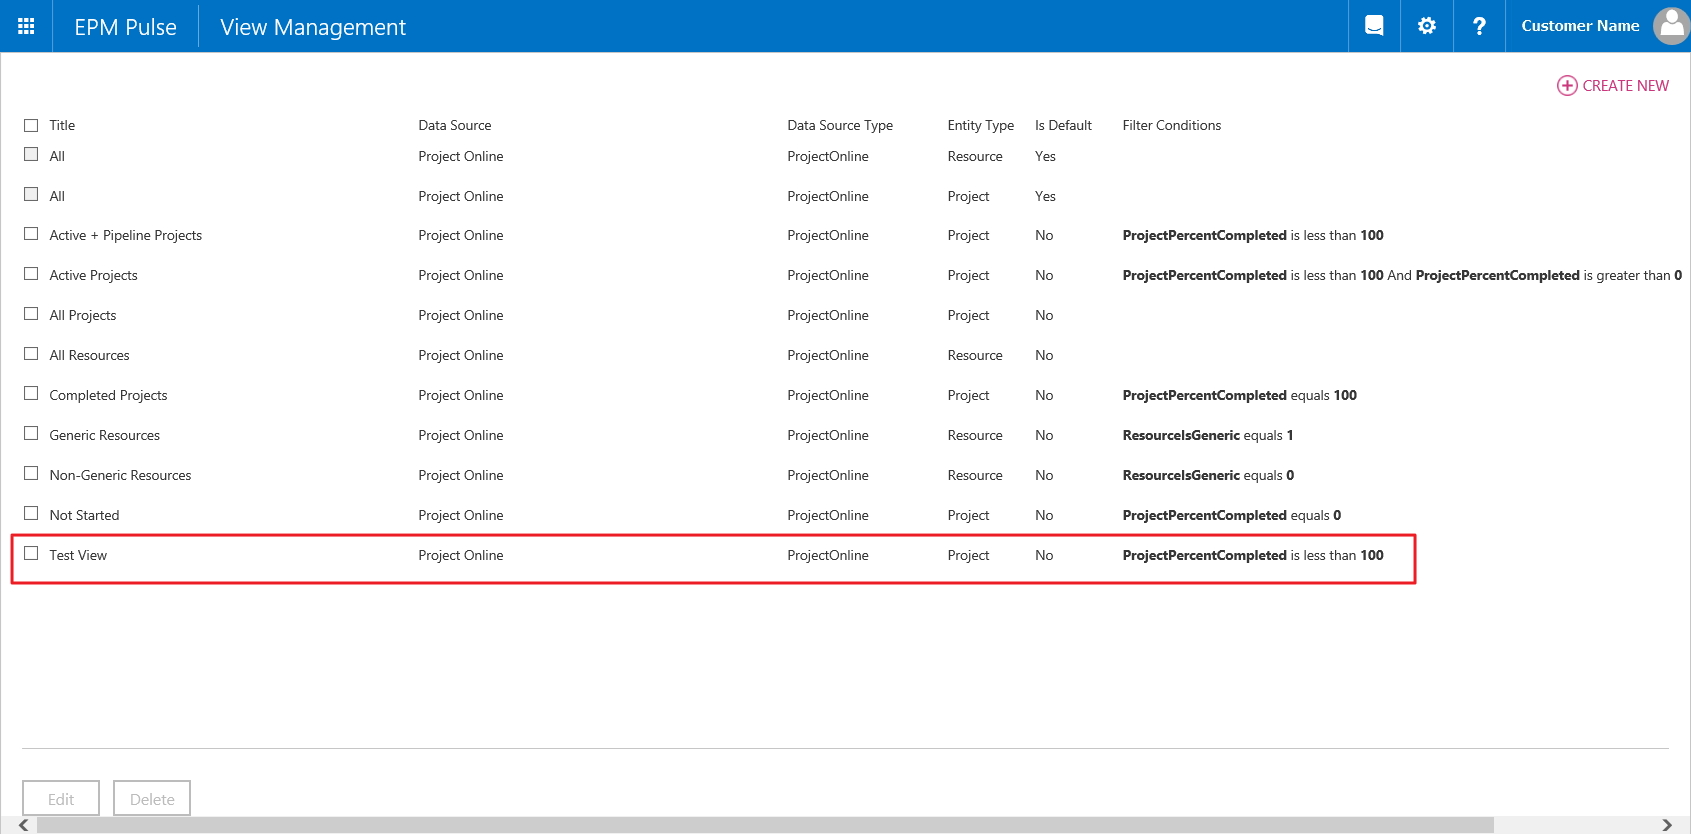Select the Non-Generic Resources checkbox

pyautogui.click(x=31, y=474)
